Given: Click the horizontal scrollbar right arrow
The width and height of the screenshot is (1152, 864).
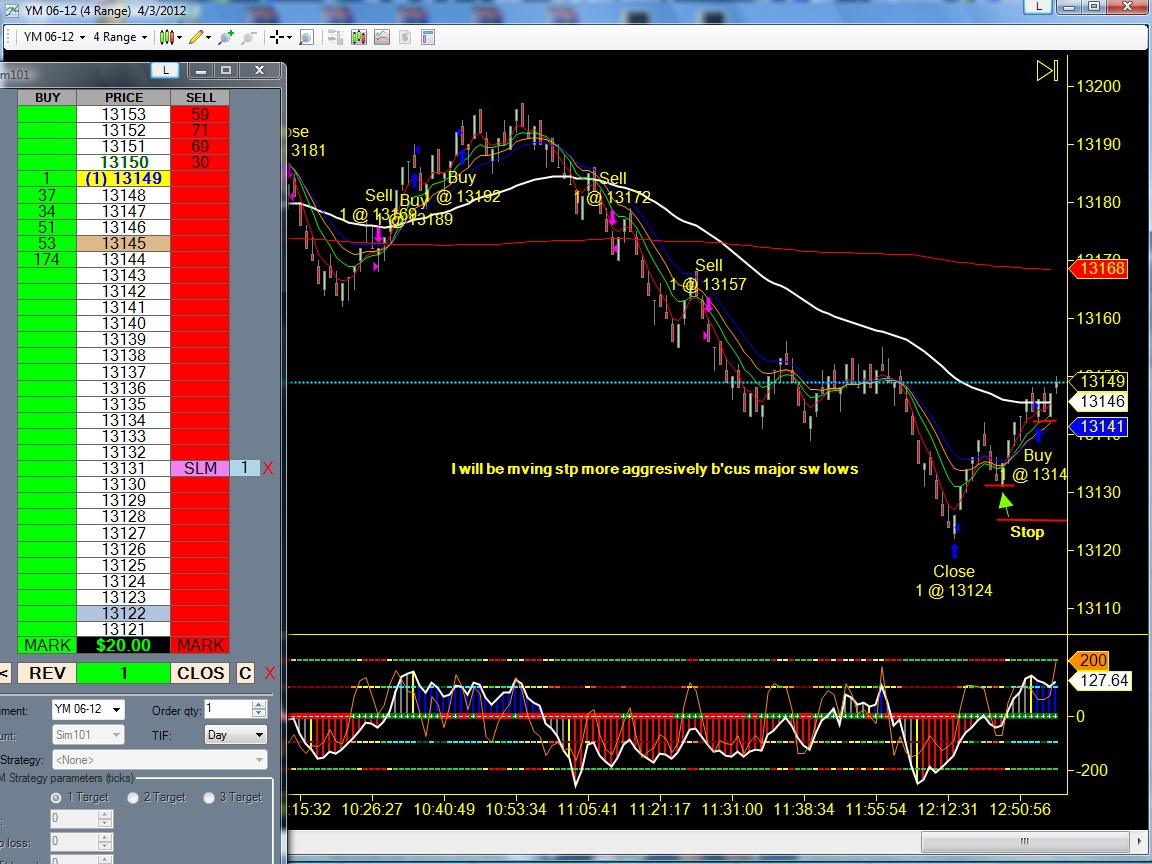Looking at the screenshot, I should 1140,841.
